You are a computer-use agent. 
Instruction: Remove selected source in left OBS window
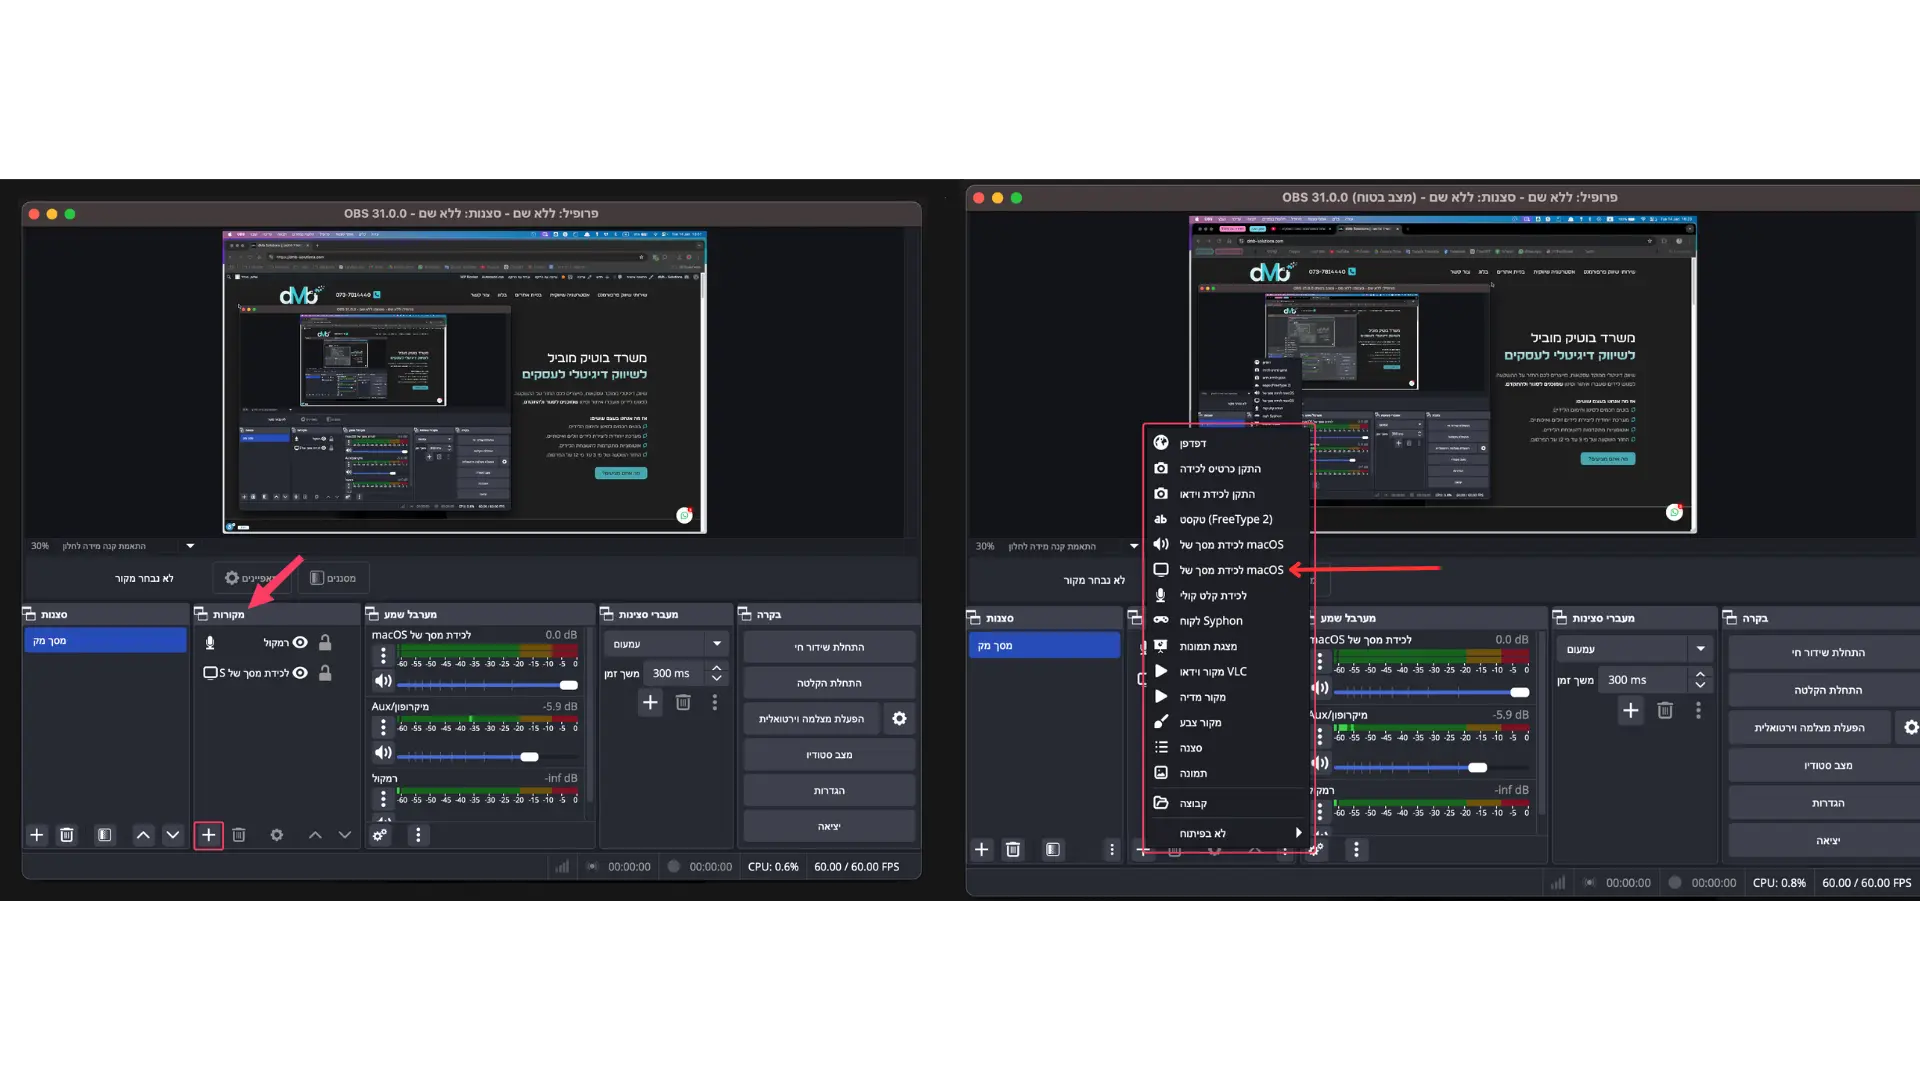tap(239, 835)
